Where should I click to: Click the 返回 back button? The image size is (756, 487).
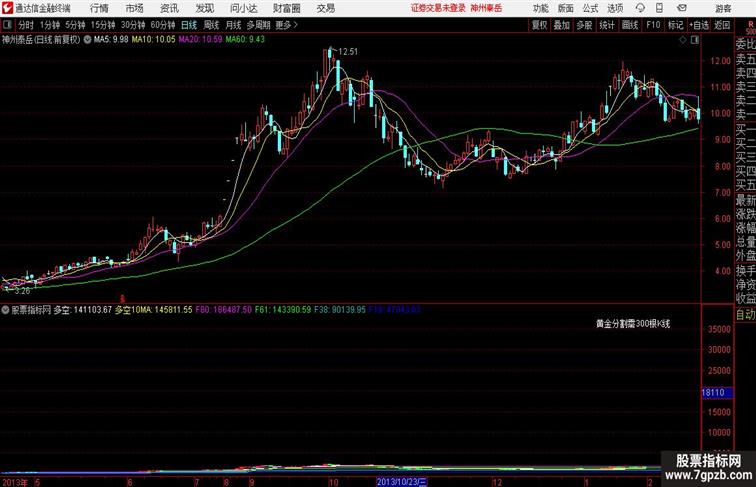tap(722, 25)
